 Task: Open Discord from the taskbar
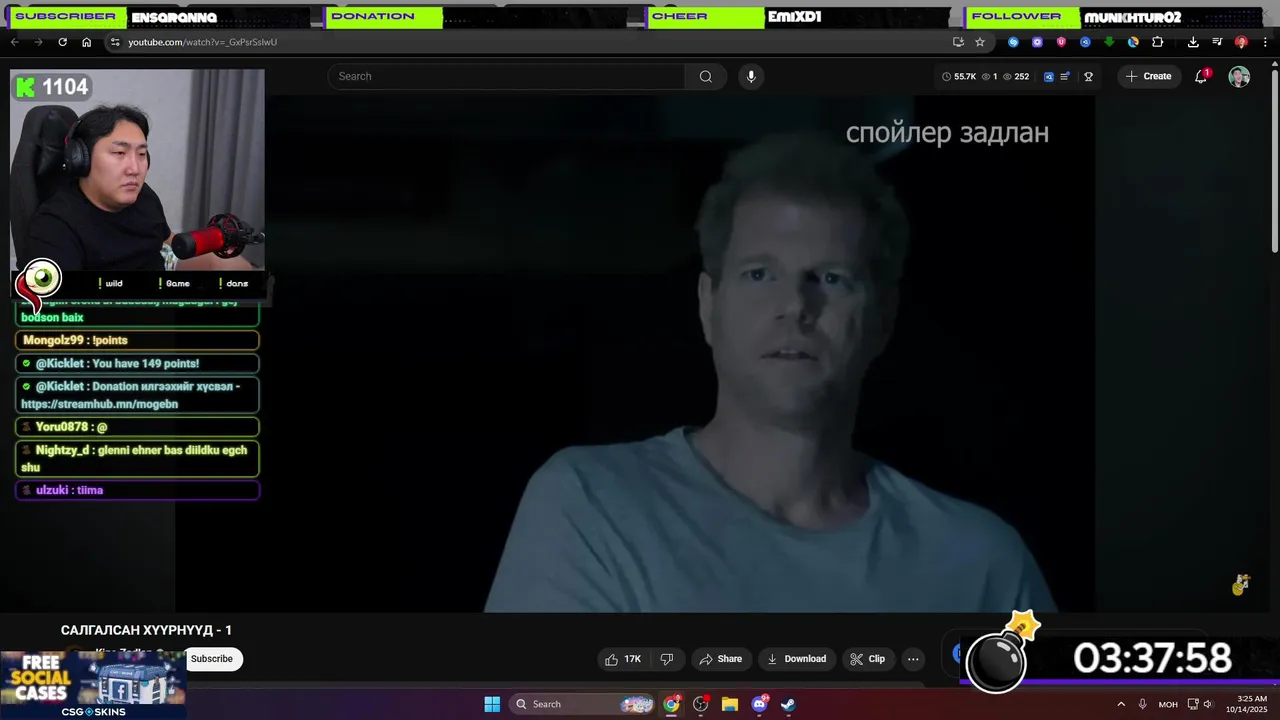pyautogui.click(x=759, y=704)
